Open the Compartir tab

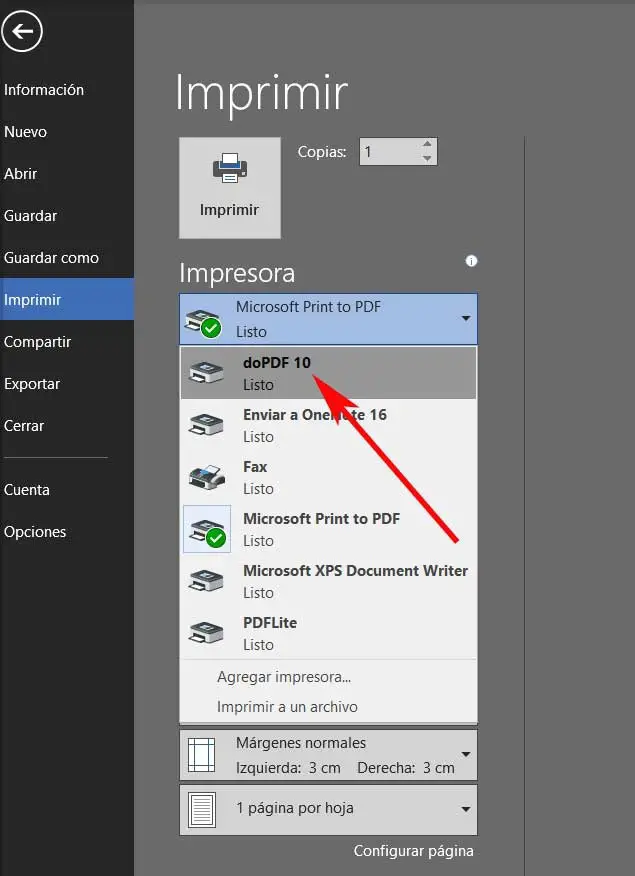click(x=67, y=341)
